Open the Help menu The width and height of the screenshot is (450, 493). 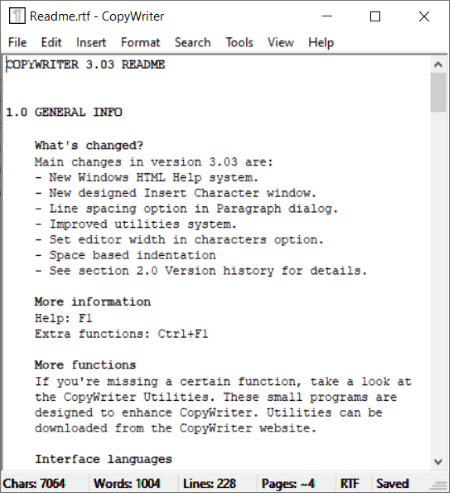click(x=321, y=42)
